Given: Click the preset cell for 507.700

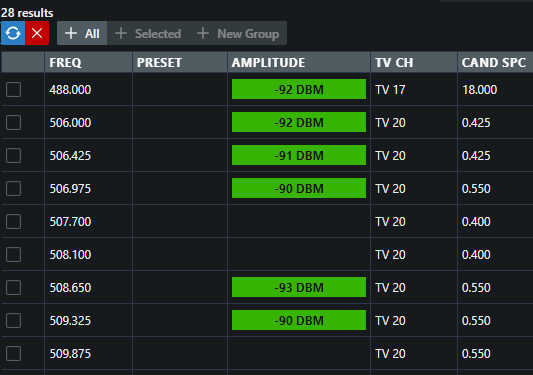Looking at the screenshot, I should [180, 222].
